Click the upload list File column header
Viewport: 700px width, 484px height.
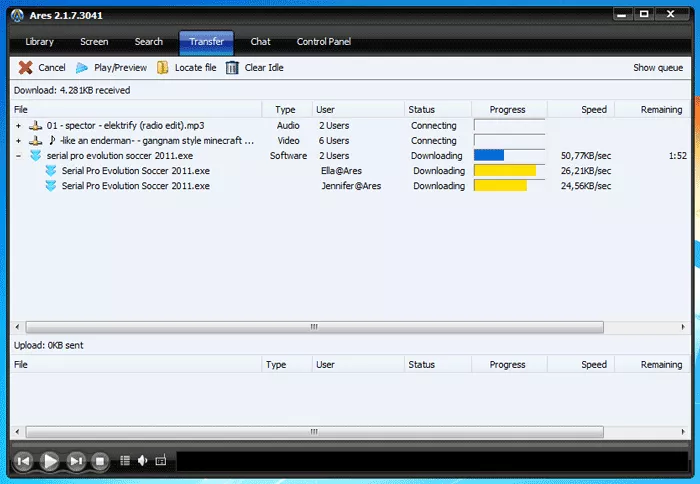pos(136,364)
